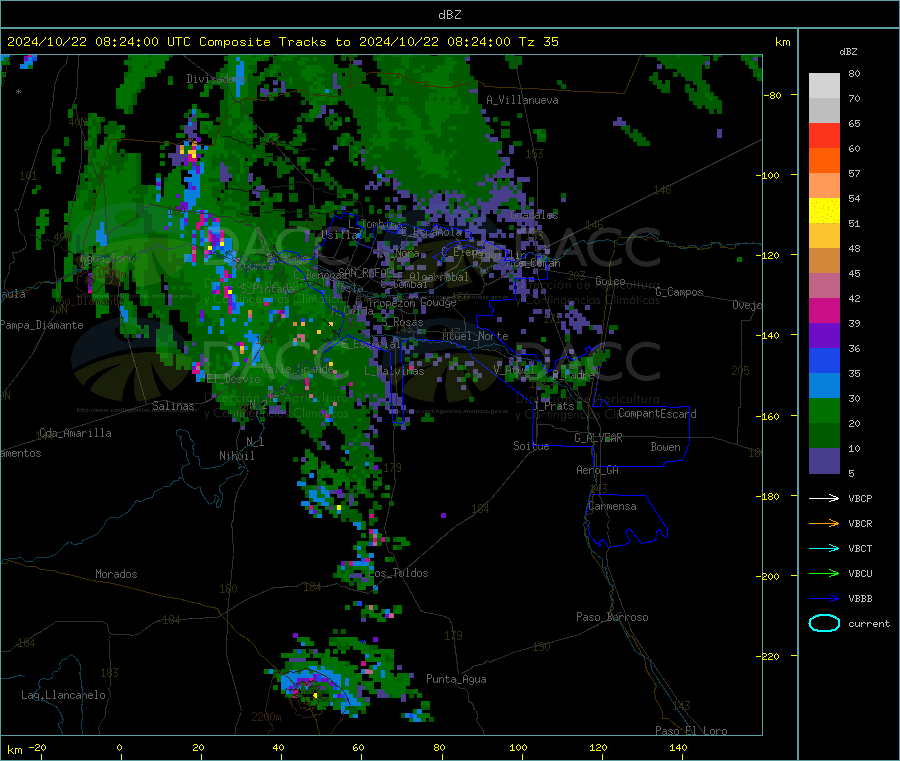Image resolution: width=900 pixels, height=761 pixels.
Task: Click the Nihuil map label
Action: [236, 456]
